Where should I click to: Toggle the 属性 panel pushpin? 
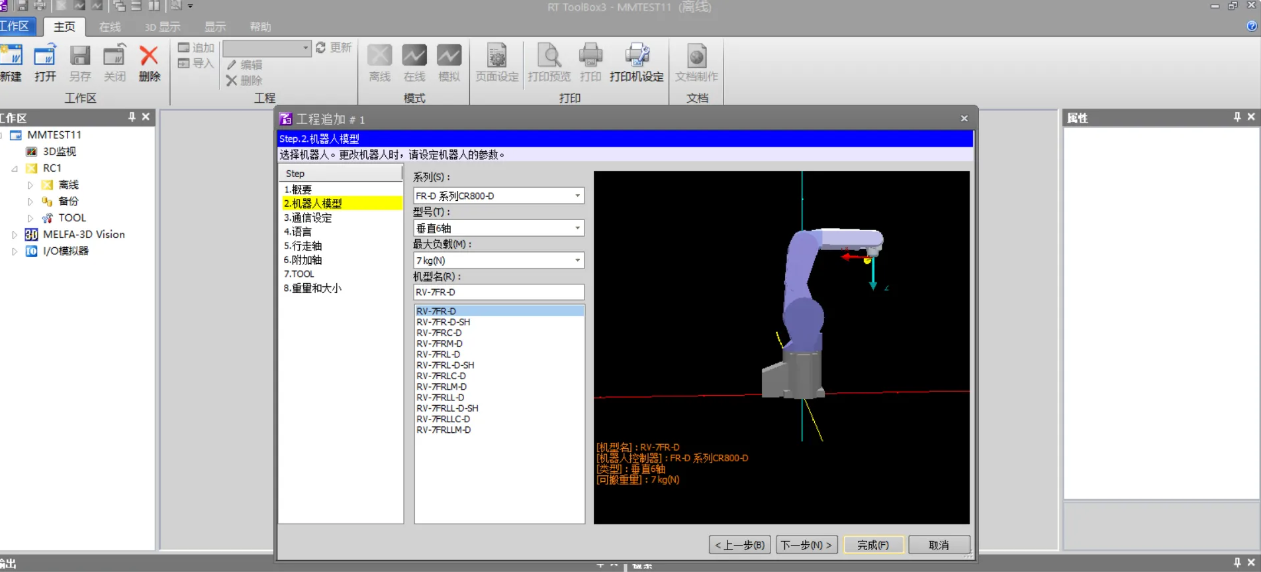tap(1237, 117)
